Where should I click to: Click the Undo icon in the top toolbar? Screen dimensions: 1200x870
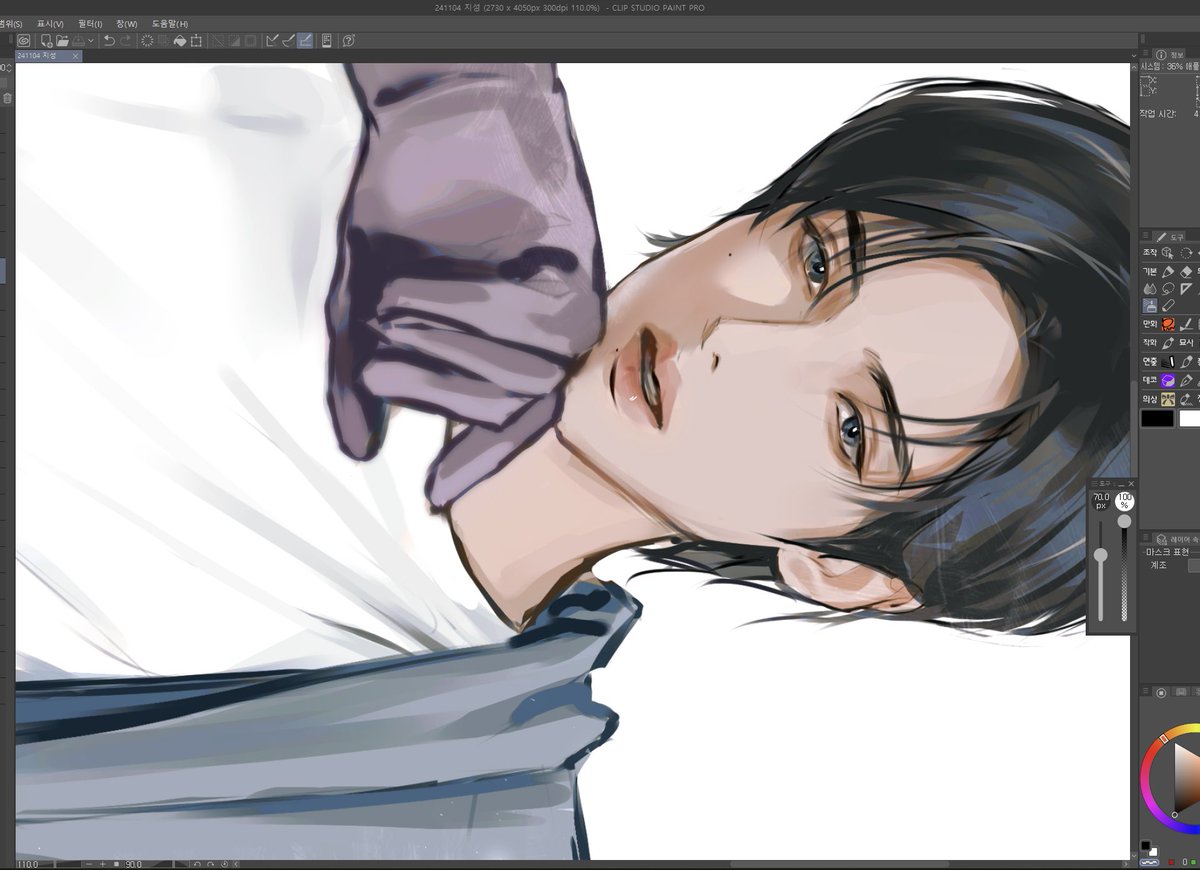pos(110,41)
